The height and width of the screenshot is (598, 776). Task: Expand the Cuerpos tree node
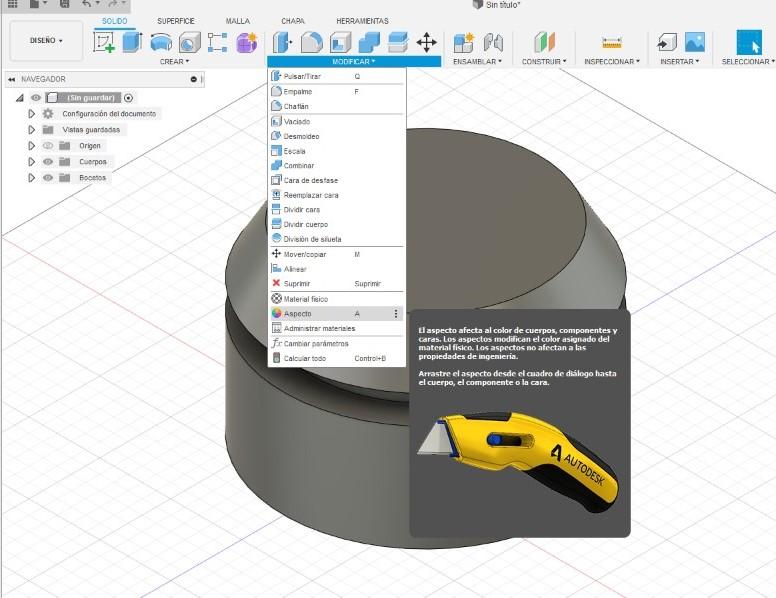click(32, 161)
